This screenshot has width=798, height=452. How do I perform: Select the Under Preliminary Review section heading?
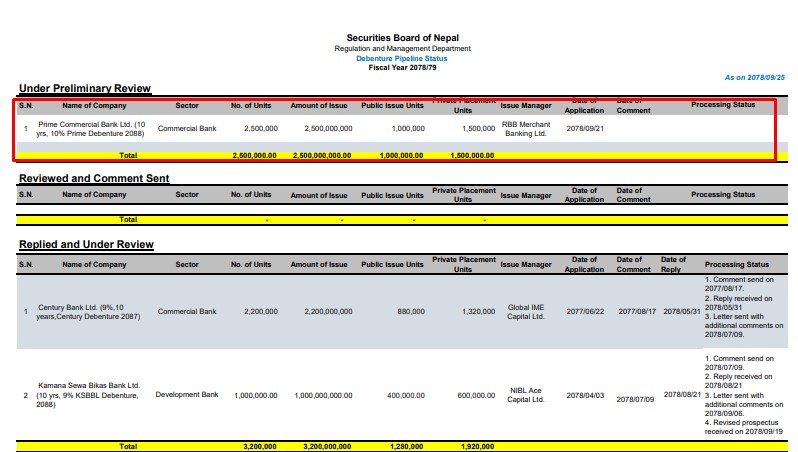pos(85,89)
